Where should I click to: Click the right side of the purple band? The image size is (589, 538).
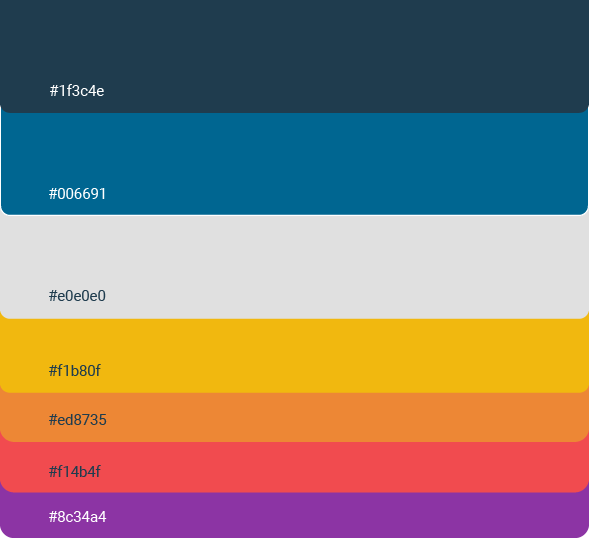(x=488, y=515)
